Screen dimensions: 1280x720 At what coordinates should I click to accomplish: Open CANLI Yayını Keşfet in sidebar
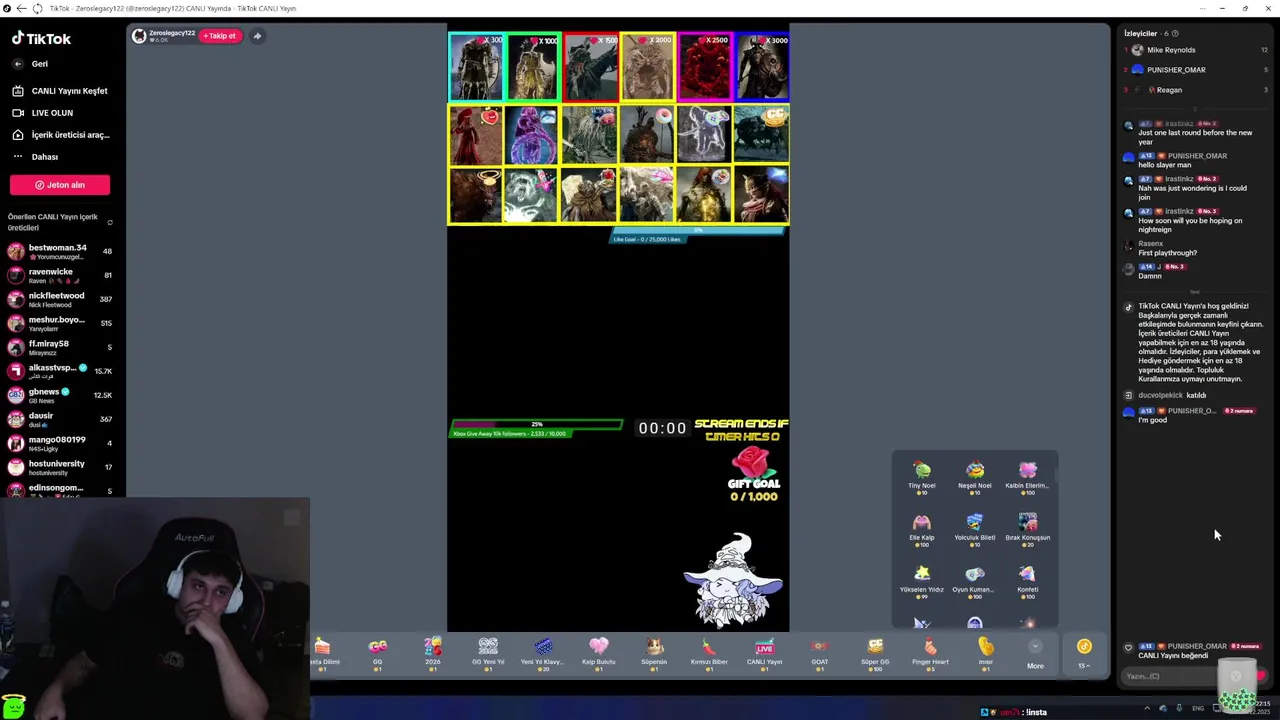pos(60,91)
